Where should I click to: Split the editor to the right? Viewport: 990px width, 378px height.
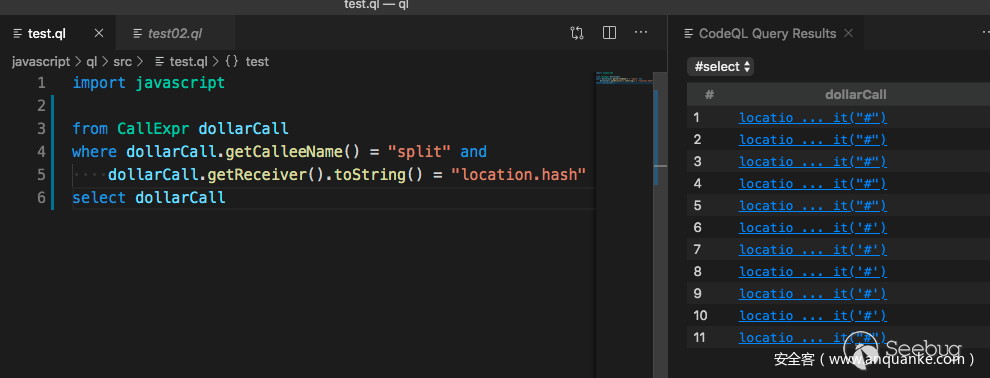coord(609,33)
